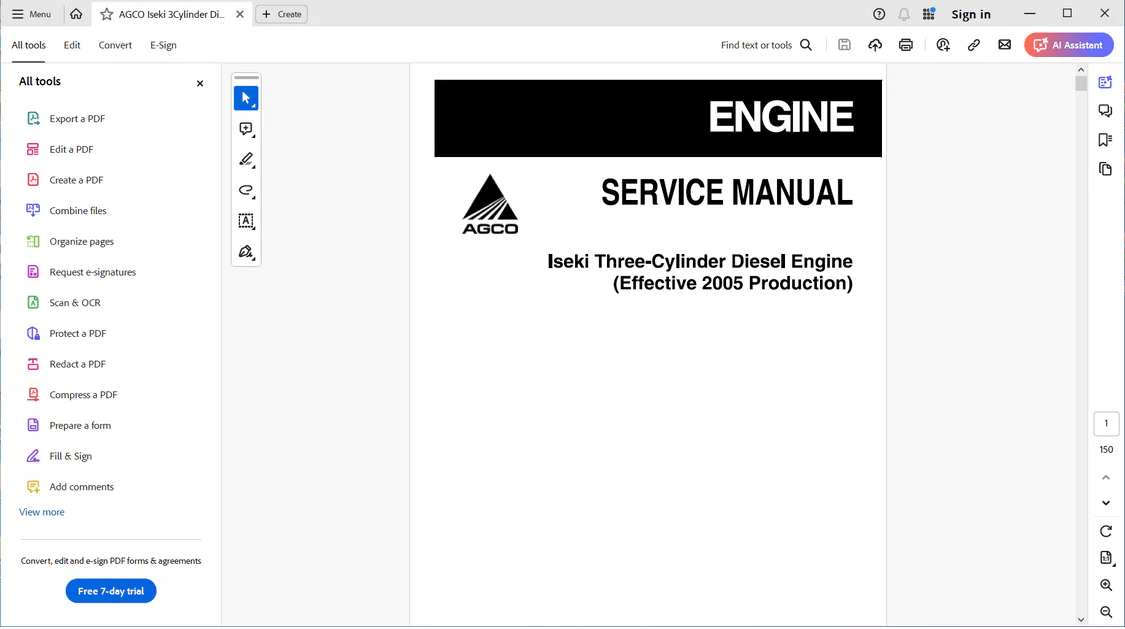
Task: Star the AGCO Iseki document tab
Action: point(107,14)
